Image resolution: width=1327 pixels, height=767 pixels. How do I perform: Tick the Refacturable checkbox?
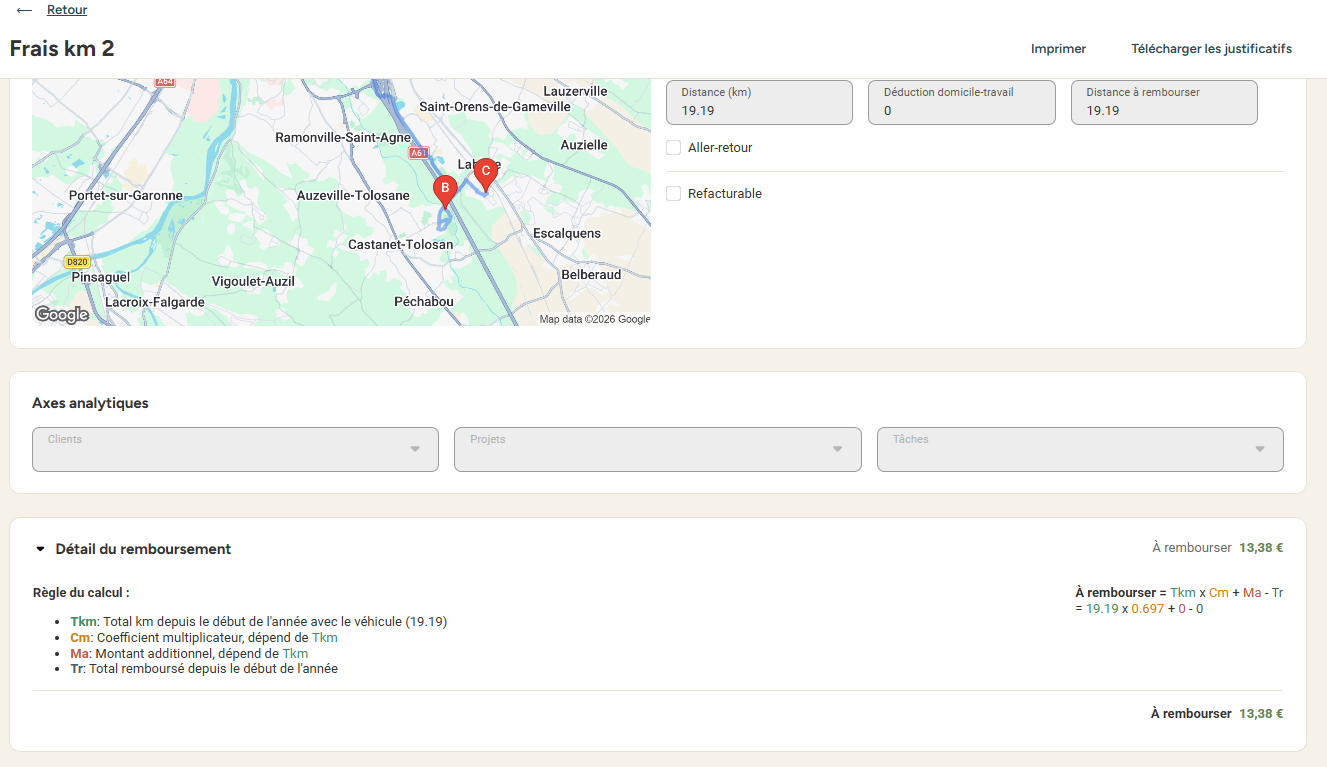[x=674, y=194]
